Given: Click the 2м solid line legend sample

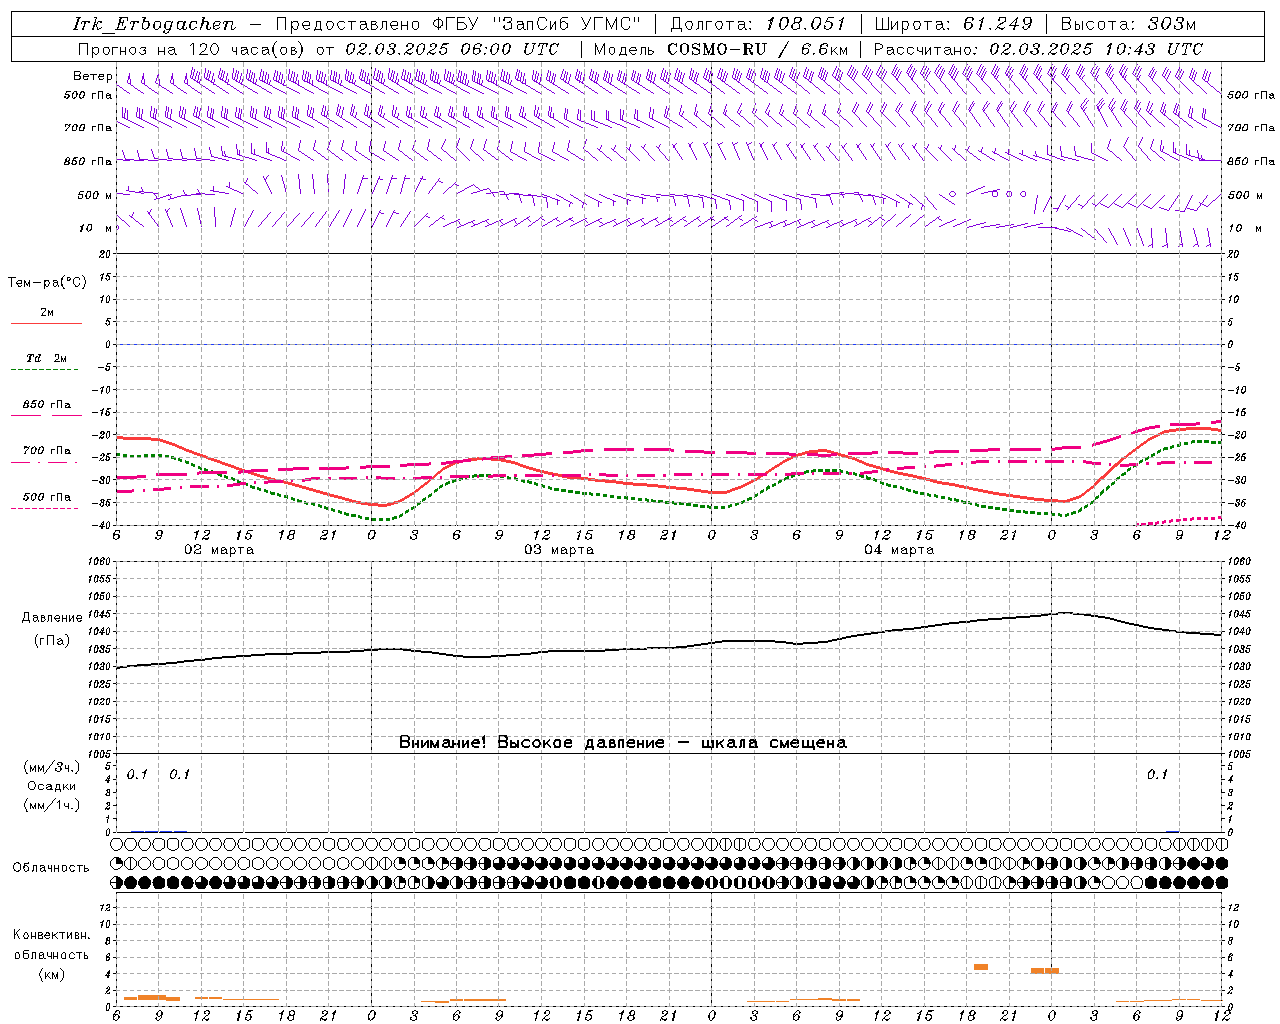Looking at the screenshot, I should click(46, 323).
